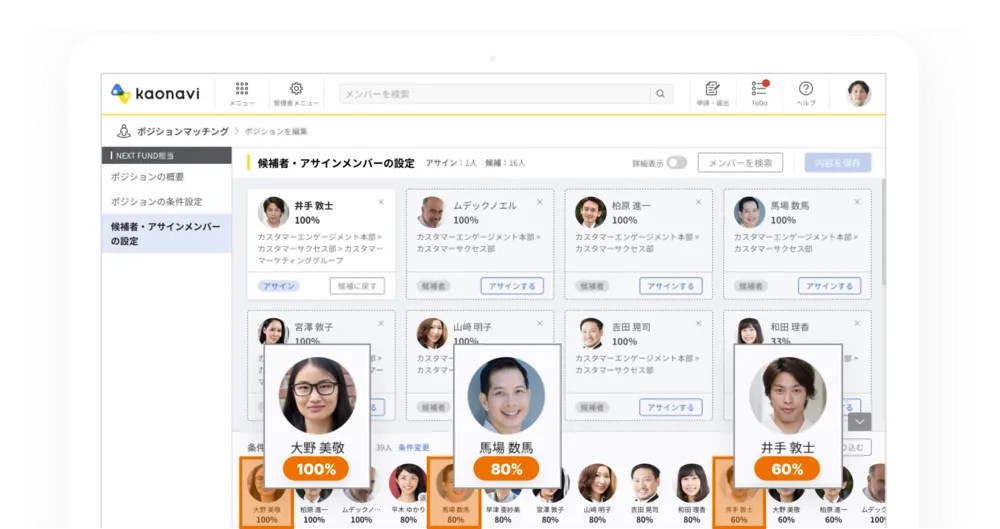Screen dimensions: 1000x529
Task: Remove the 宮澤 敦子 card with X
Action: click(x=381, y=324)
